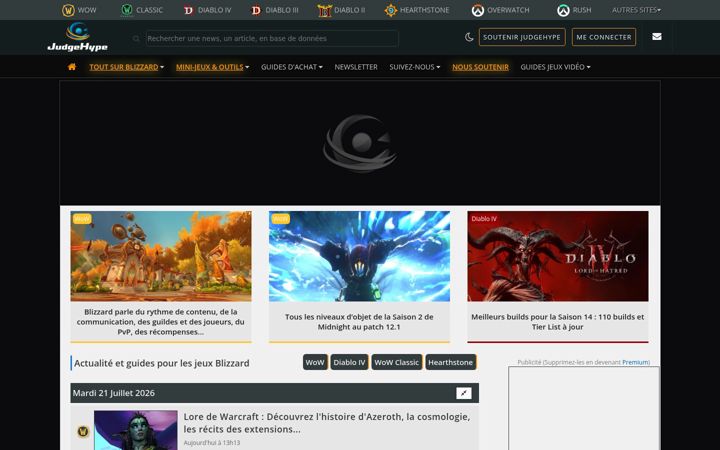Click the WOW text link in top bar
Screen dimensions: 720x450
click(x=87, y=10)
